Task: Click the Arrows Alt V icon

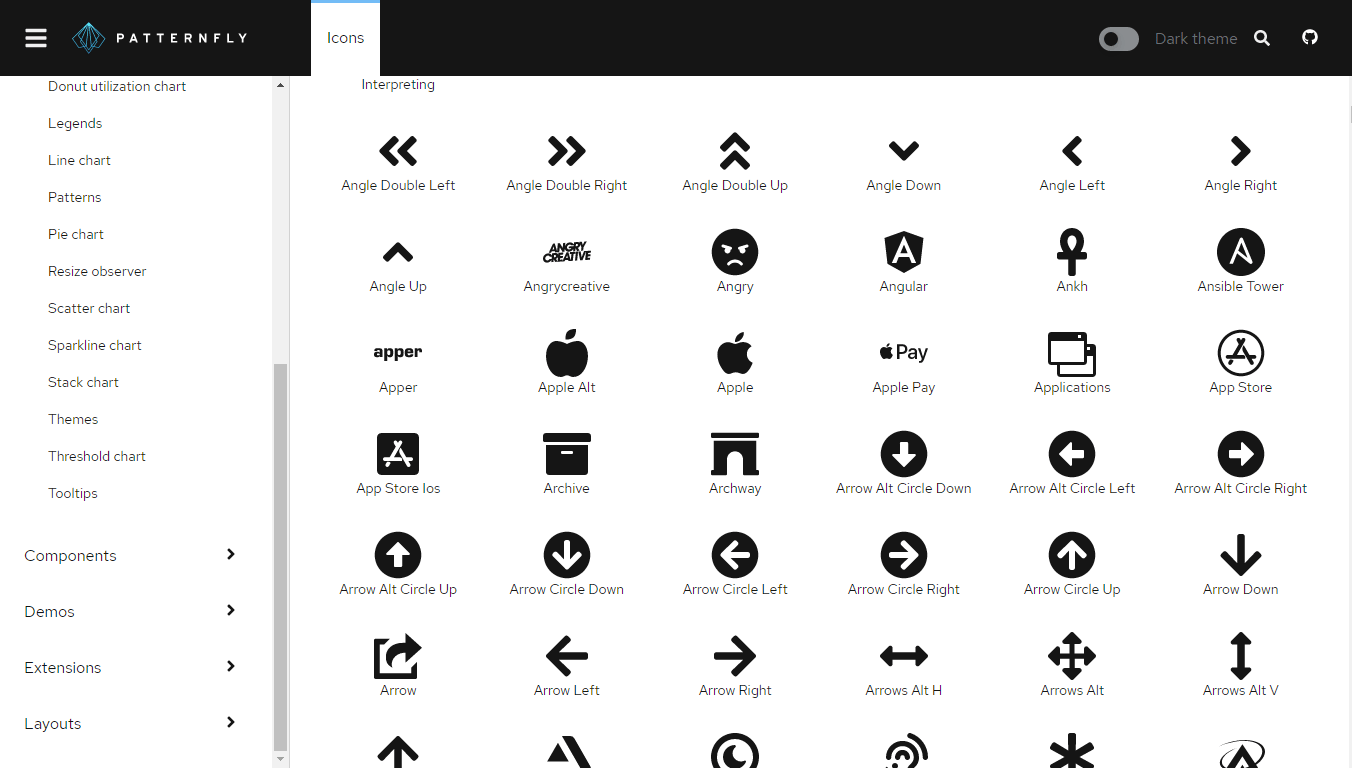Action: pyautogui.click(x=1241, y=656)
